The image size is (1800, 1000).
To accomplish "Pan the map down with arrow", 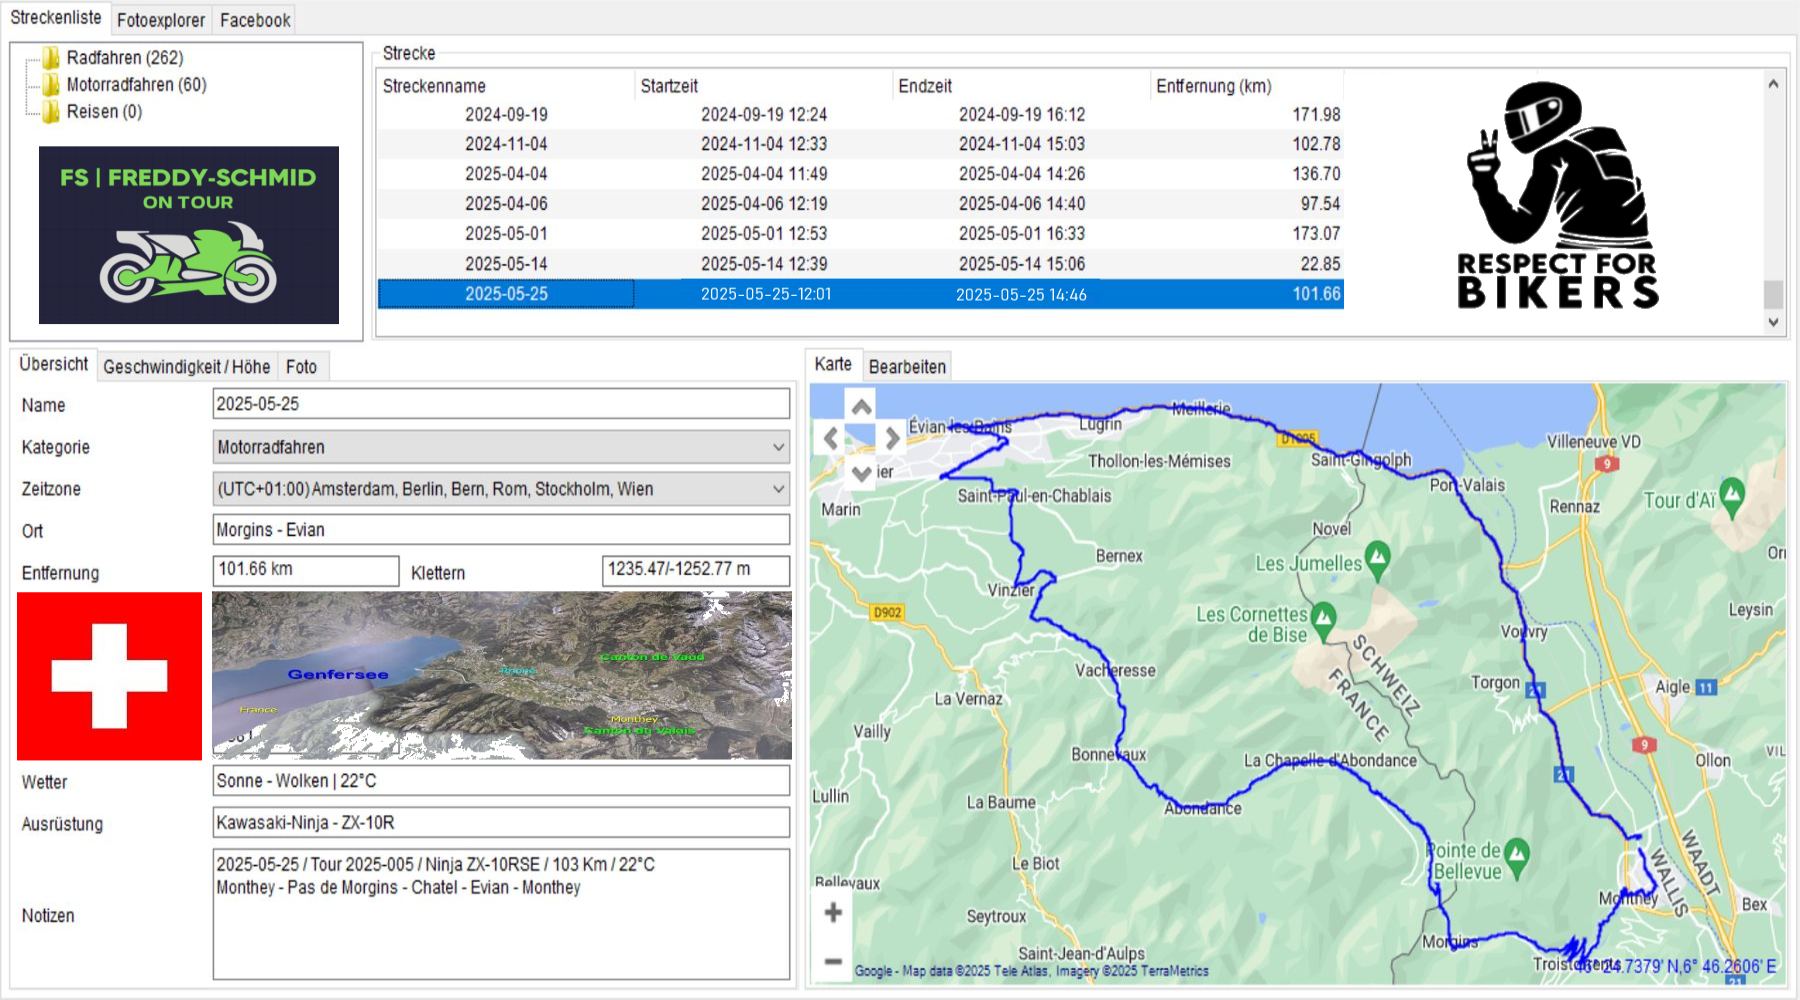I will (861, 472).
